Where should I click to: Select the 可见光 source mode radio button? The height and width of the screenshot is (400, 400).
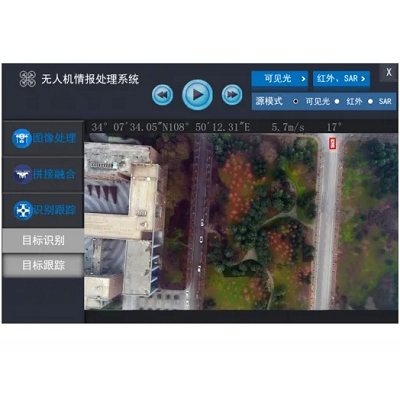tap(295, 101)
